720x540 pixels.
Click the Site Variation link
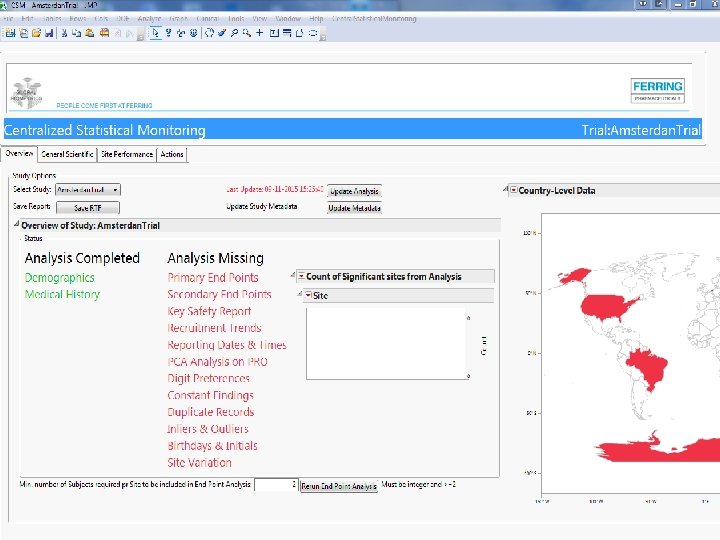tap(199, 462)
